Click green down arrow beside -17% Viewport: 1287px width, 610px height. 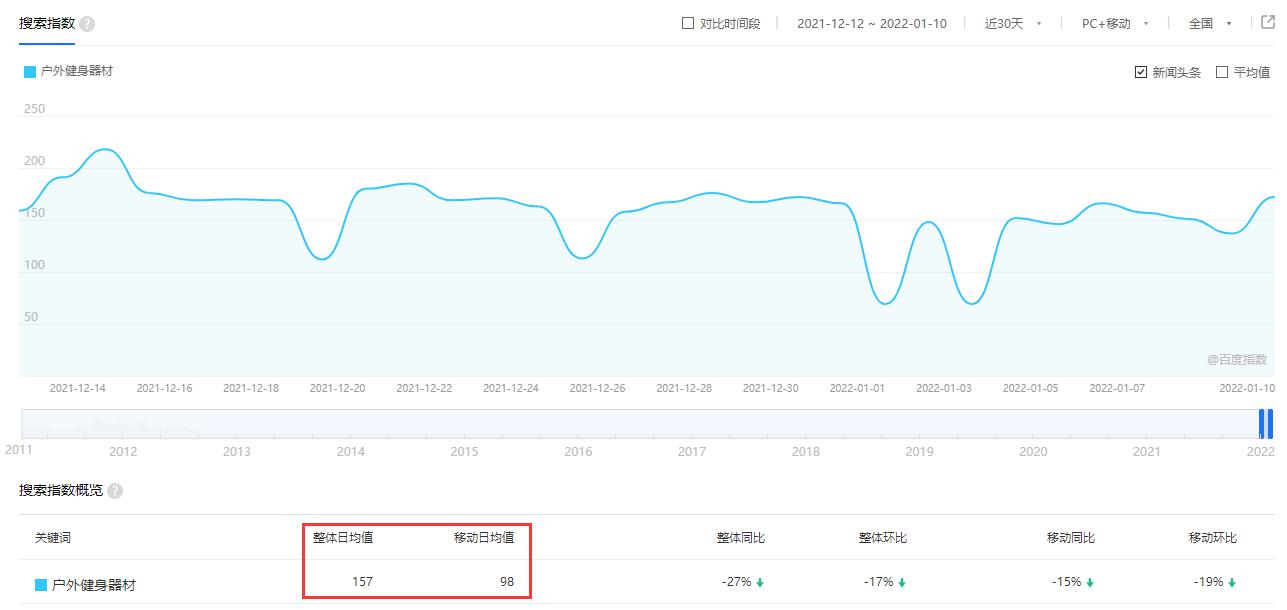[x=902, y=583]
